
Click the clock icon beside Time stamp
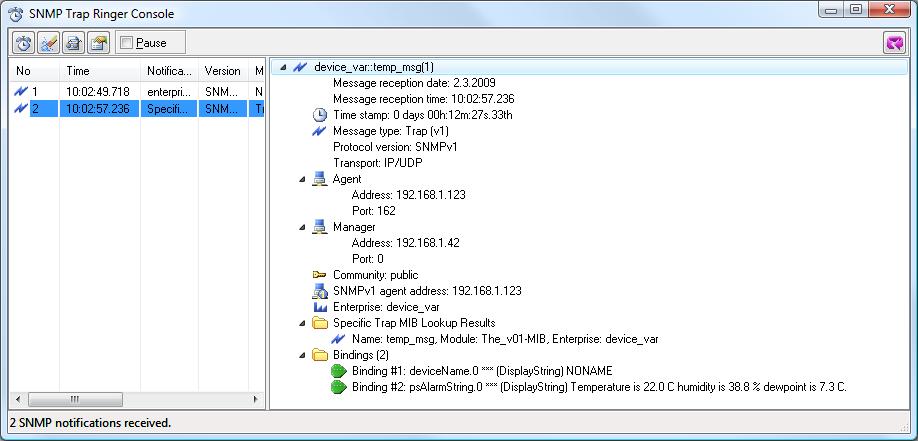(319, 115)
